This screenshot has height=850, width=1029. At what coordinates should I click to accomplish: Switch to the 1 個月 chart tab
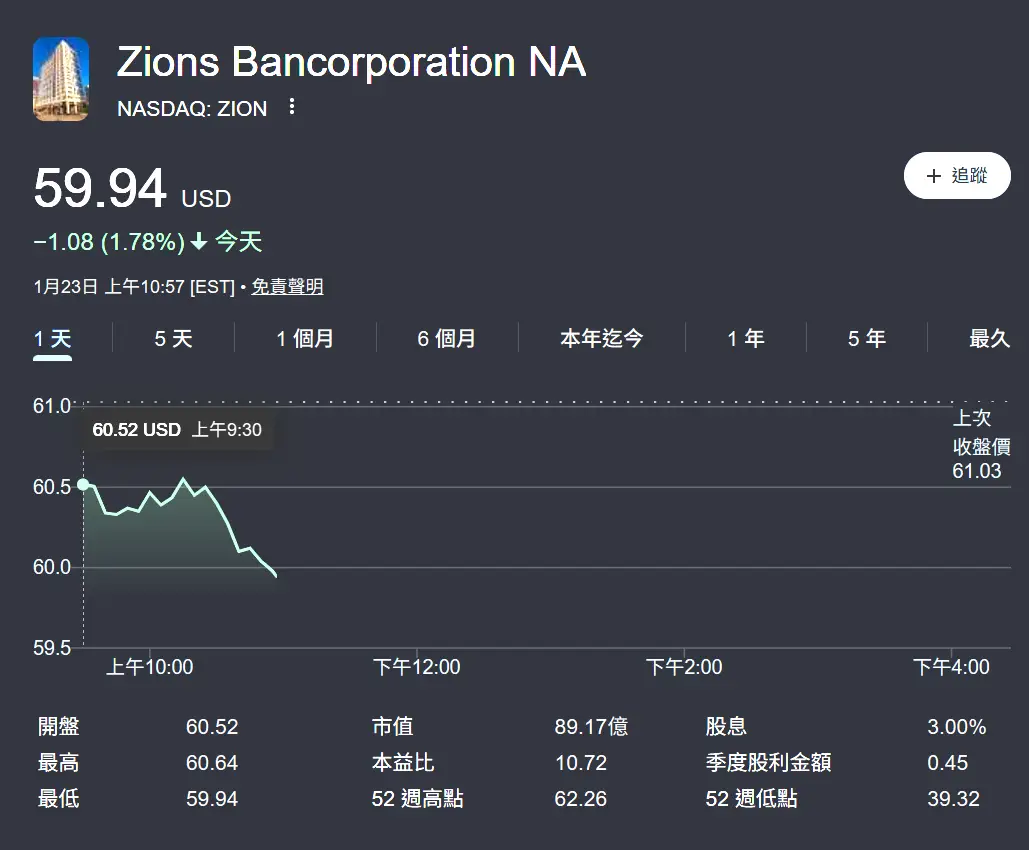(x=305, y=339)
